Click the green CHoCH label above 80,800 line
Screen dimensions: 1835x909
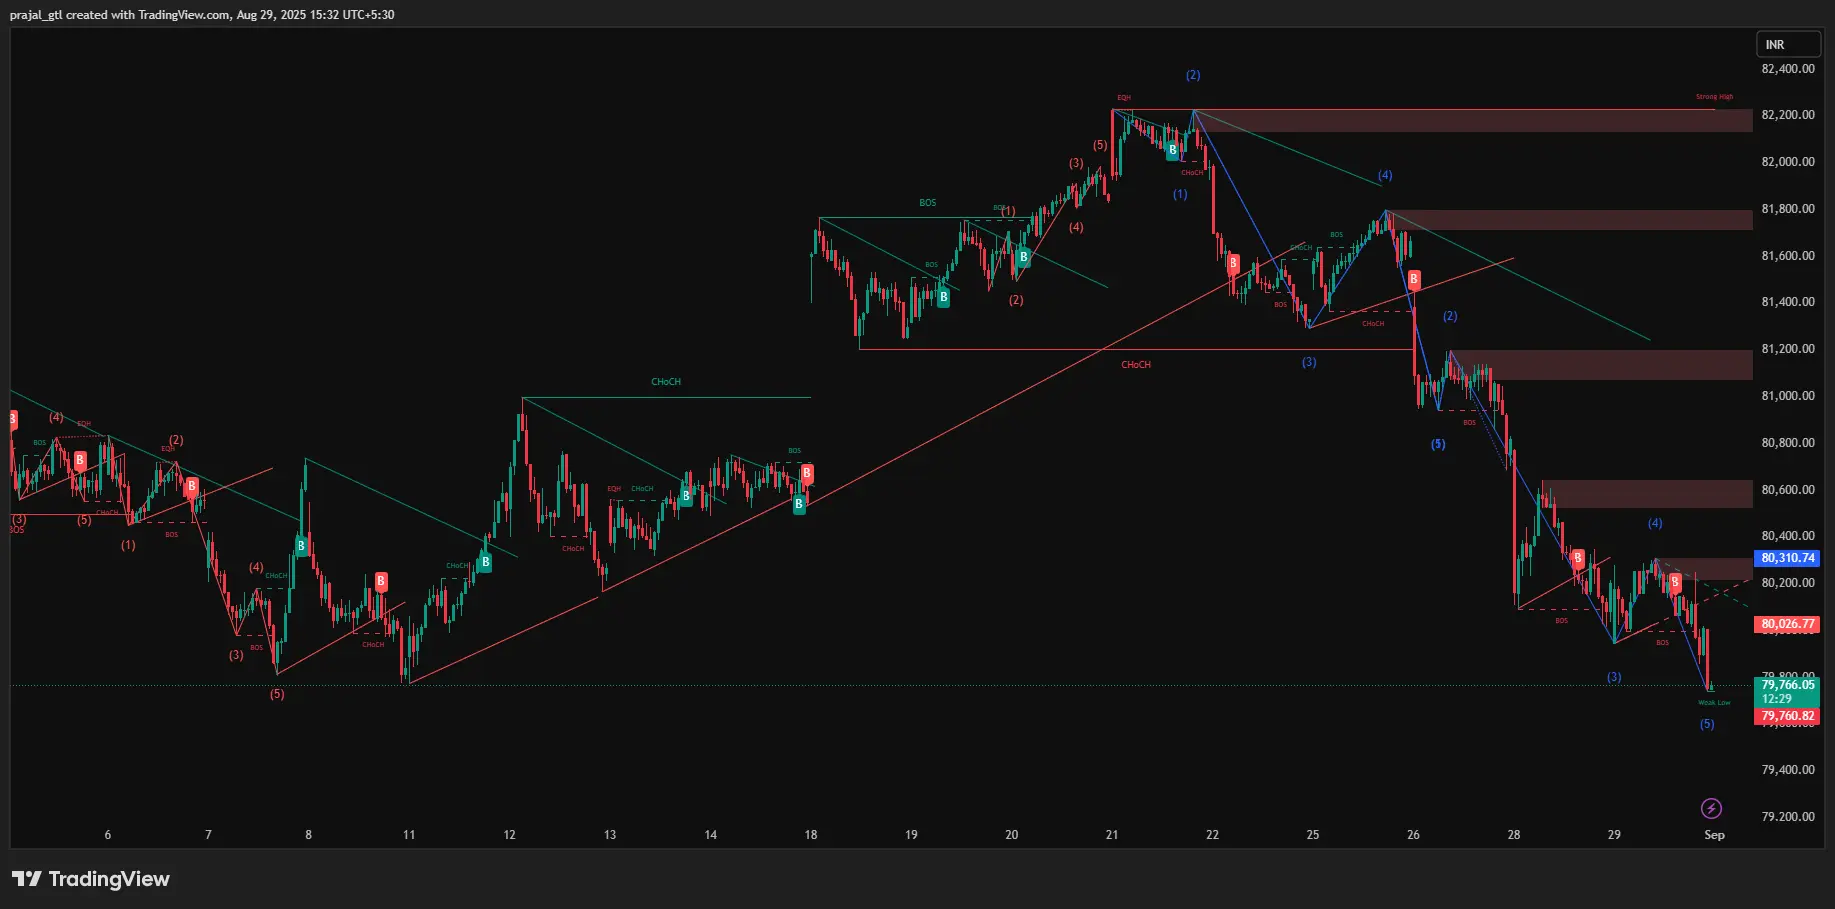coord(666,382)
